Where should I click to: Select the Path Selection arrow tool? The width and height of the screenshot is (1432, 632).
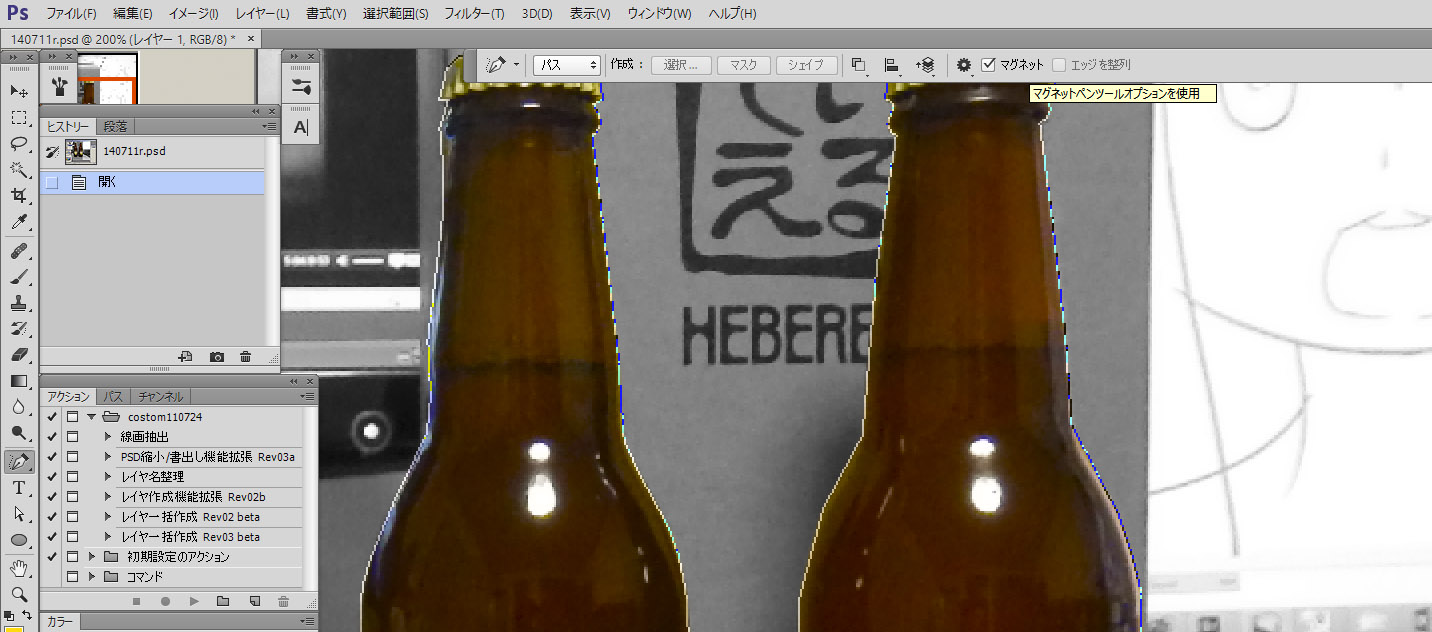click(19, 514)
